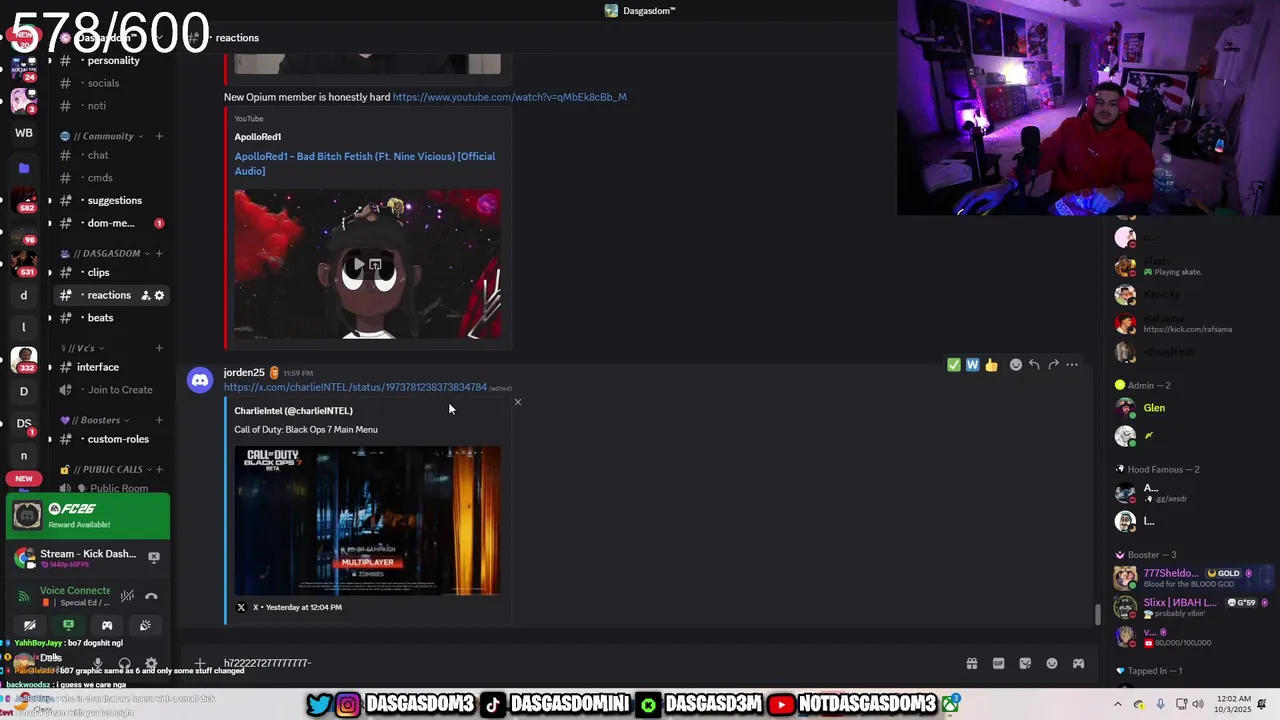React with the thumbs up emoji

991,365
